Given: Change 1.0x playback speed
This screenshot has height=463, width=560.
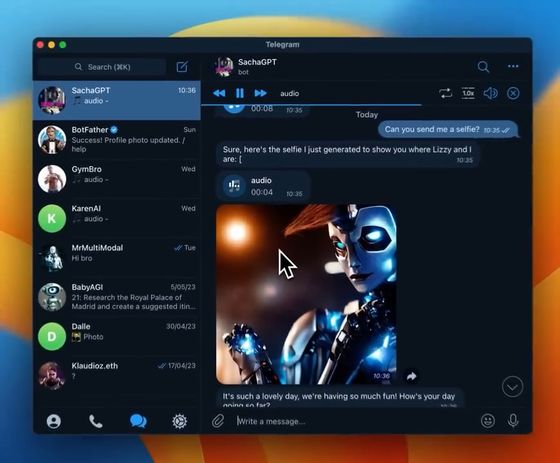Looking at the screenshot, I should [468, 93].
